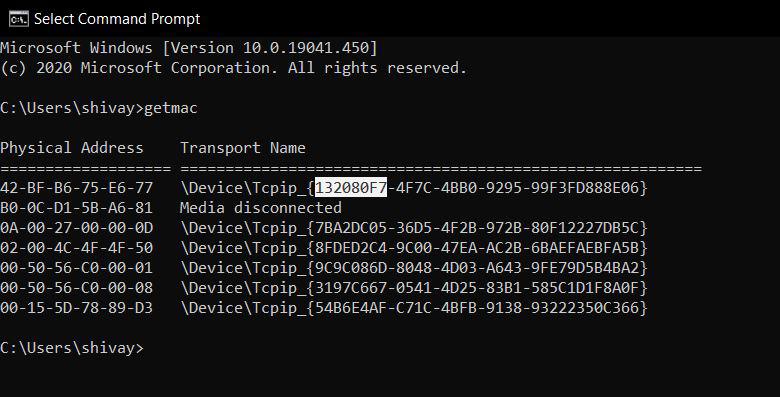Click the last C:\Users\shivay> prompt line
This screenshot has width=780, height=397.
72,348
